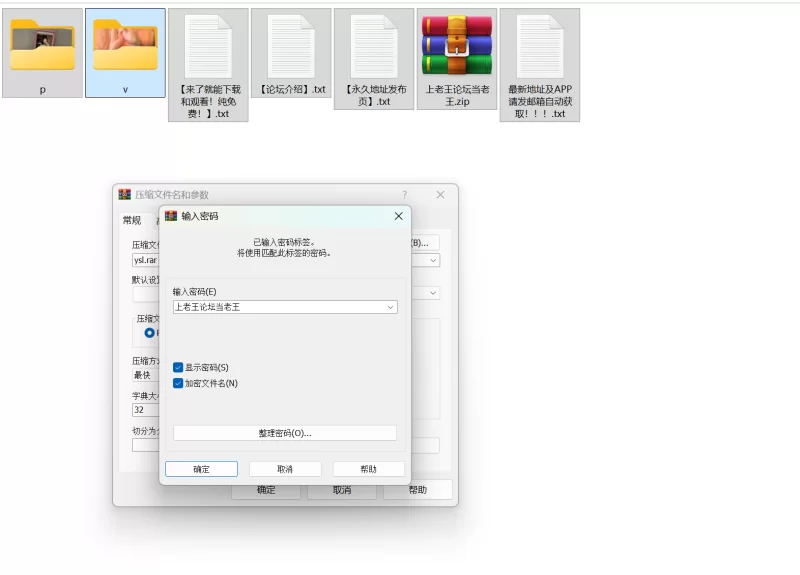Click WinRAR icon in 输入密码 title bar
The image size is (800, 575).
[x=171, y=216]
